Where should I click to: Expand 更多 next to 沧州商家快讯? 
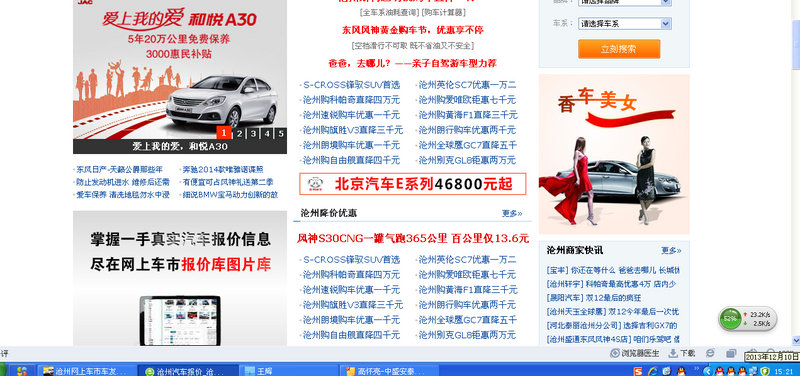[671, 250]
